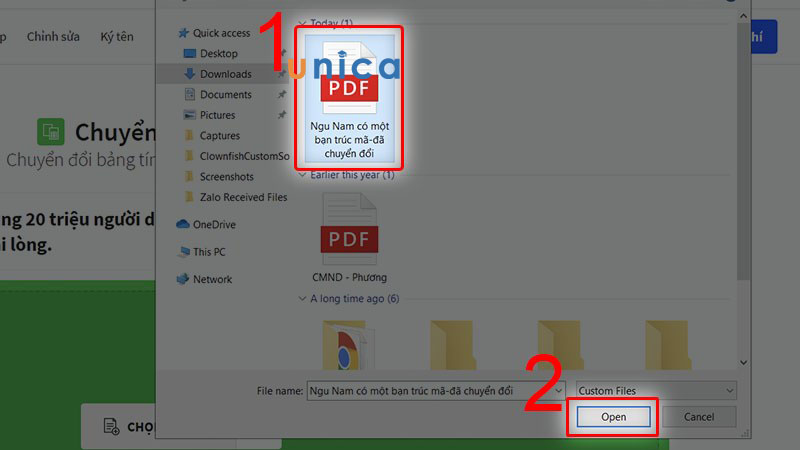
Task: Open Documents in the navigation pane
Action: coord(226,94)
